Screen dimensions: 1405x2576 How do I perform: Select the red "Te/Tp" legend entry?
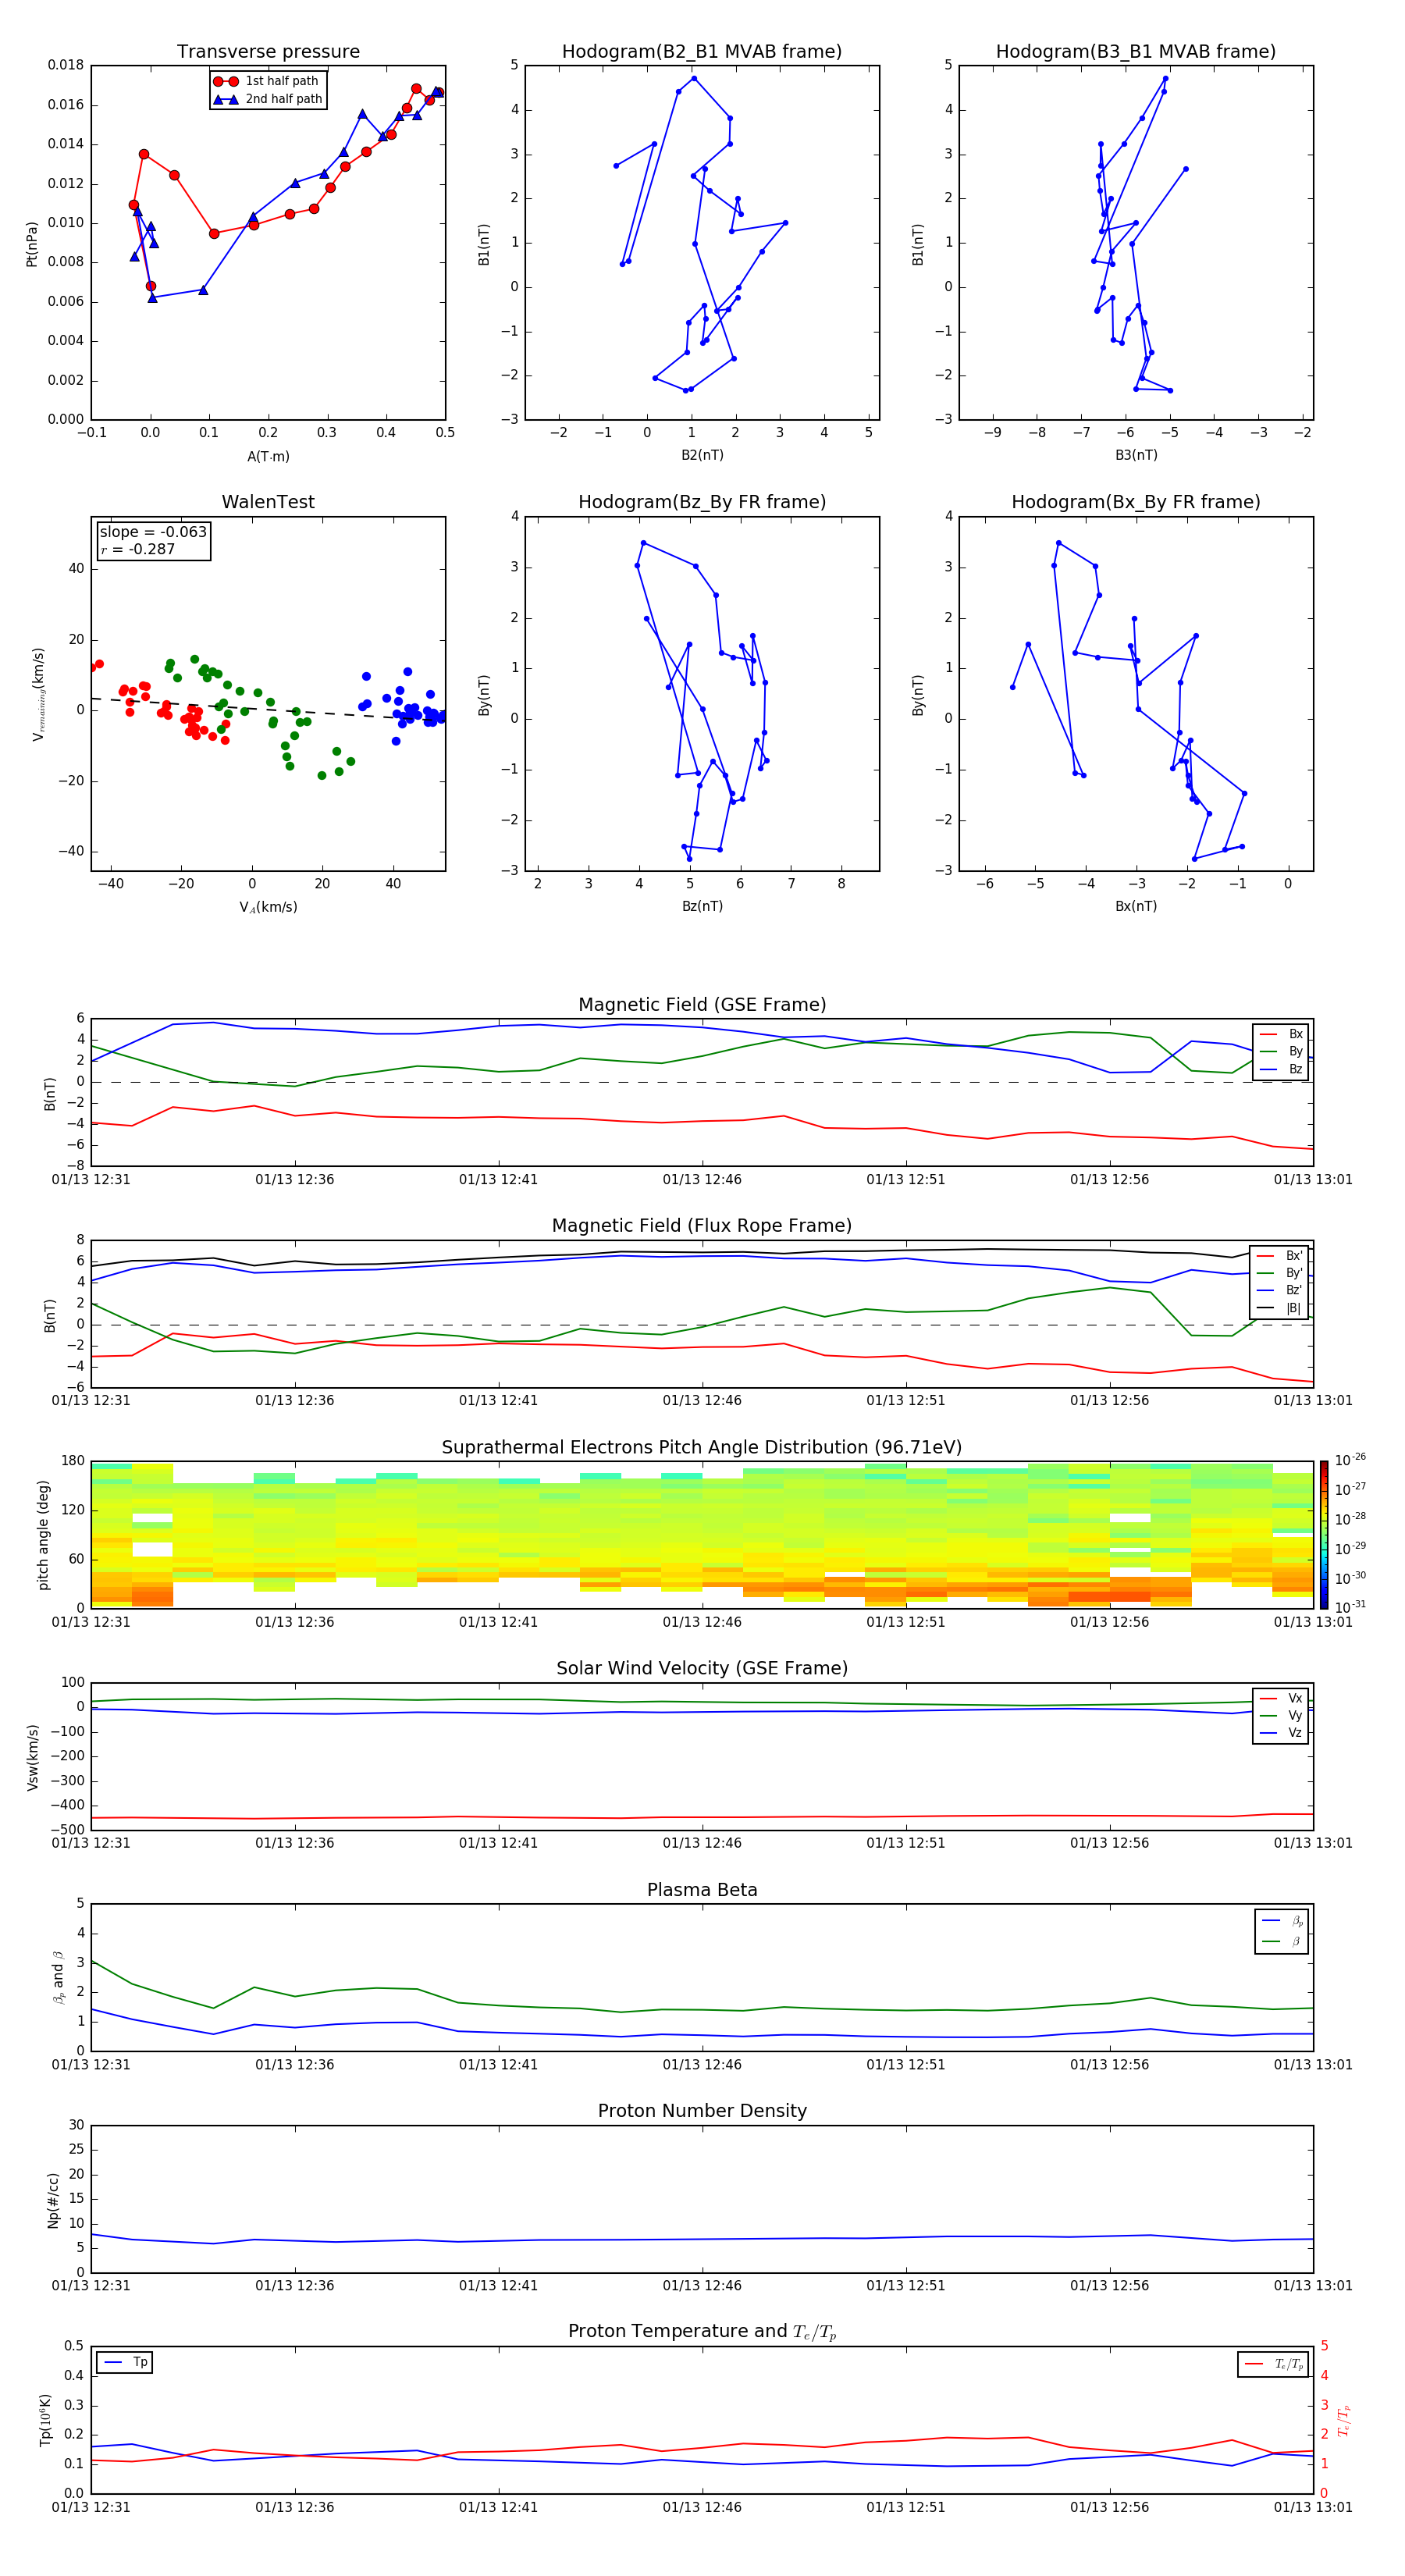(x=1275, y=2364)
